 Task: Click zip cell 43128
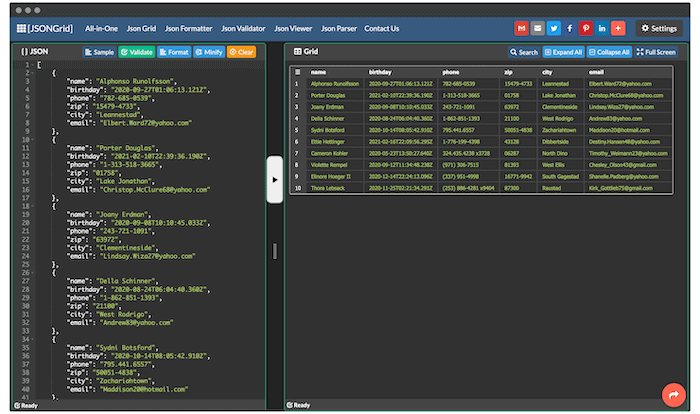[518, 142]
